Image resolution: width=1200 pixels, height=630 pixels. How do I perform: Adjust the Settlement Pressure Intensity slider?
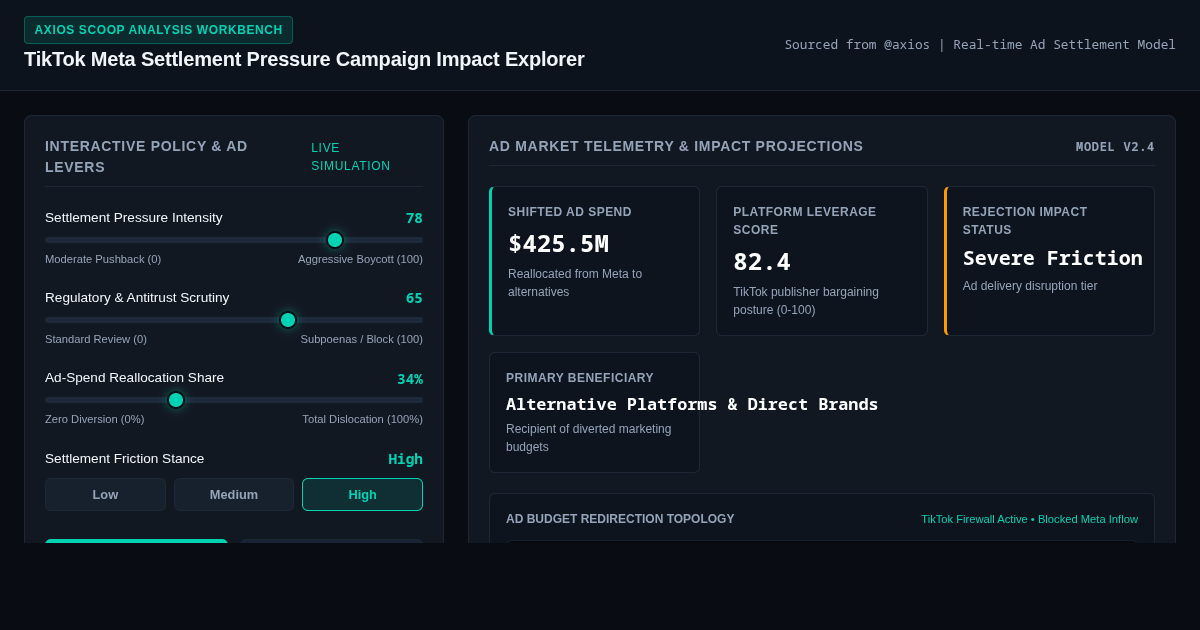(234, 240)
